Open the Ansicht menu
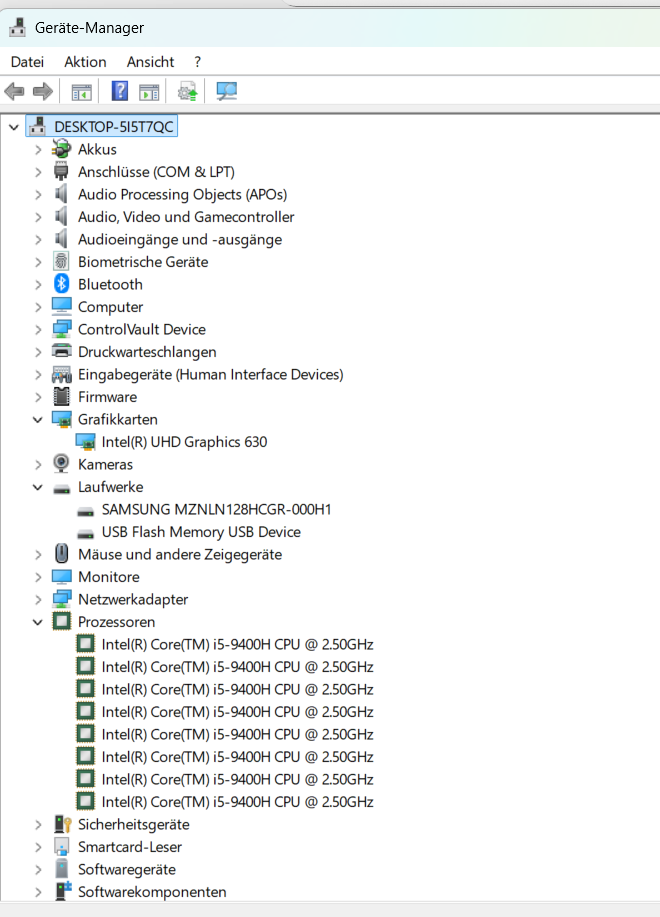Screen dimensions: 660x917 click(x=150, y=62)
